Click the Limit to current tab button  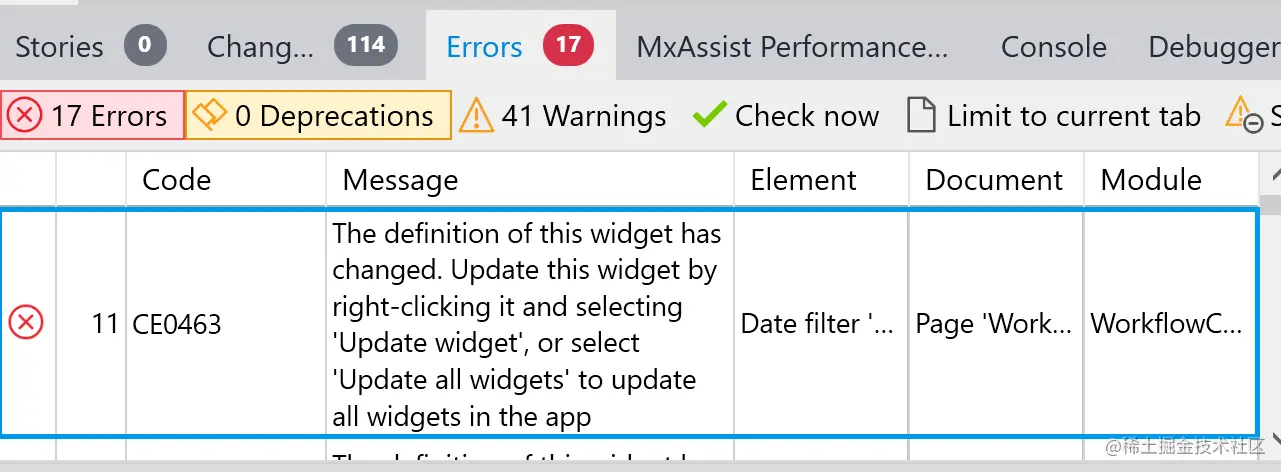(x=1053, y=116)
